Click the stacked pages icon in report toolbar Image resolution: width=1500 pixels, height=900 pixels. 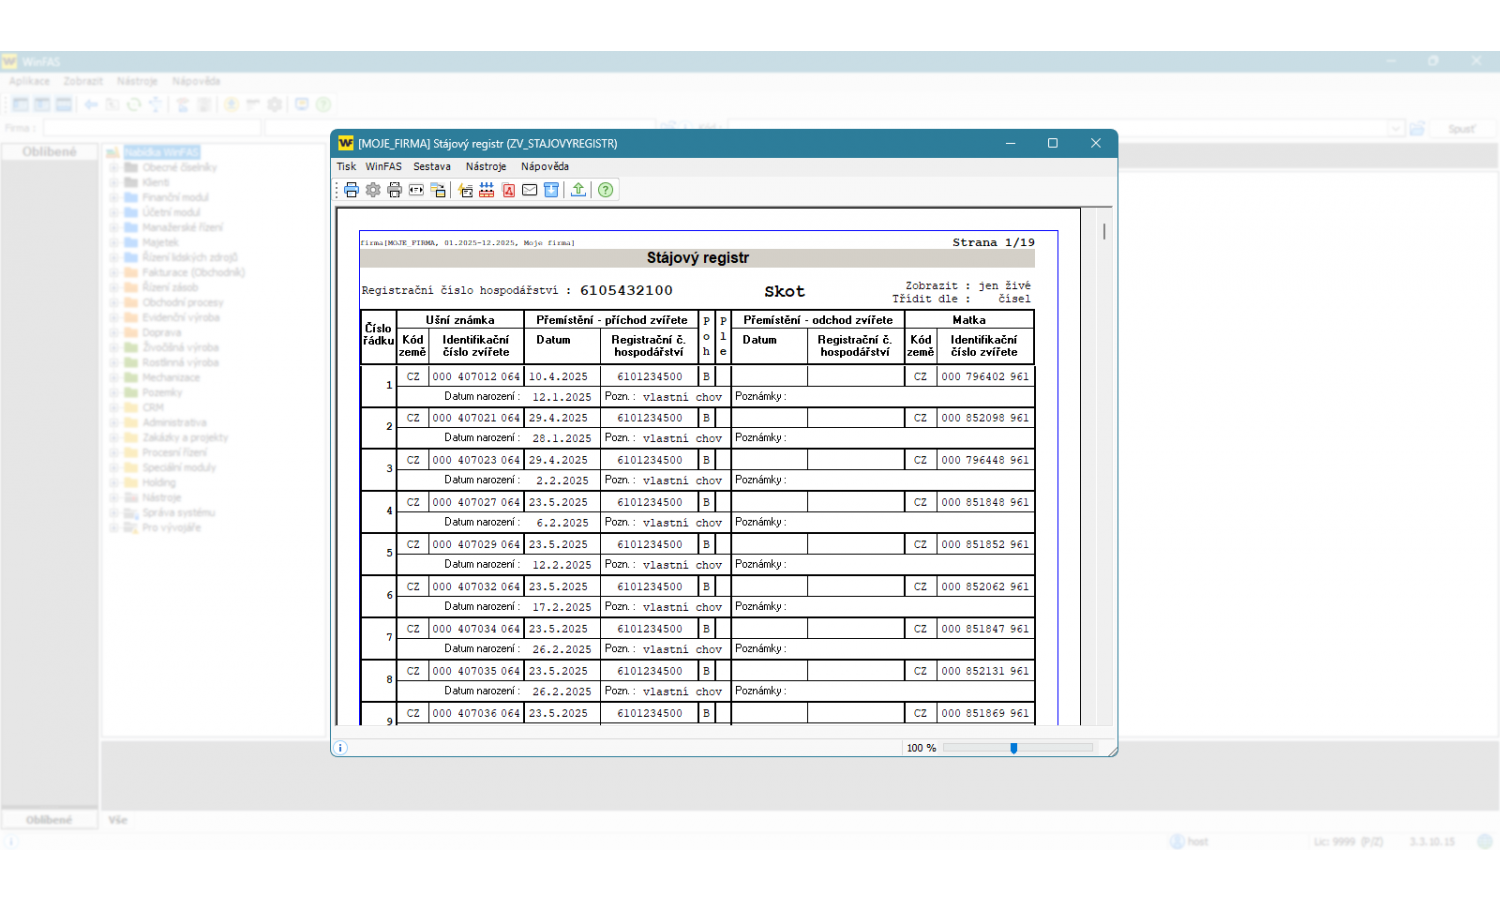[438, 190]
